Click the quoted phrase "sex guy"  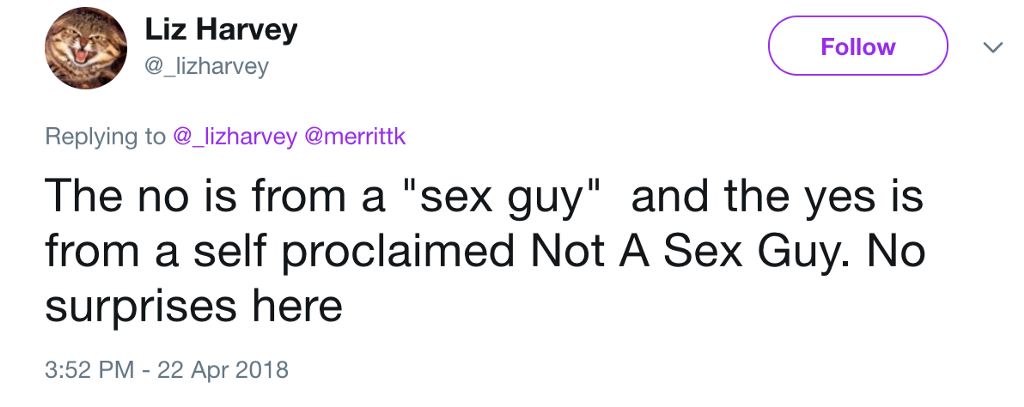tap(499, 197)
